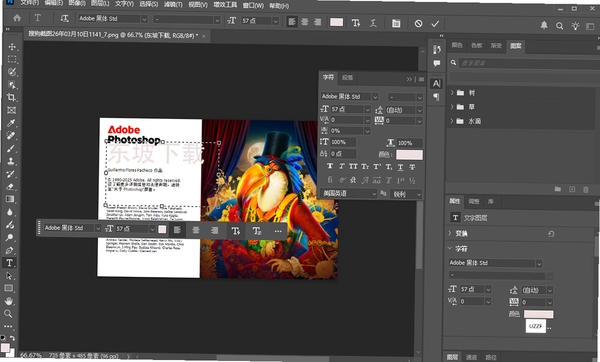Swap foreground and background colors
Viewport: 600px width, 362px height.
13,338
